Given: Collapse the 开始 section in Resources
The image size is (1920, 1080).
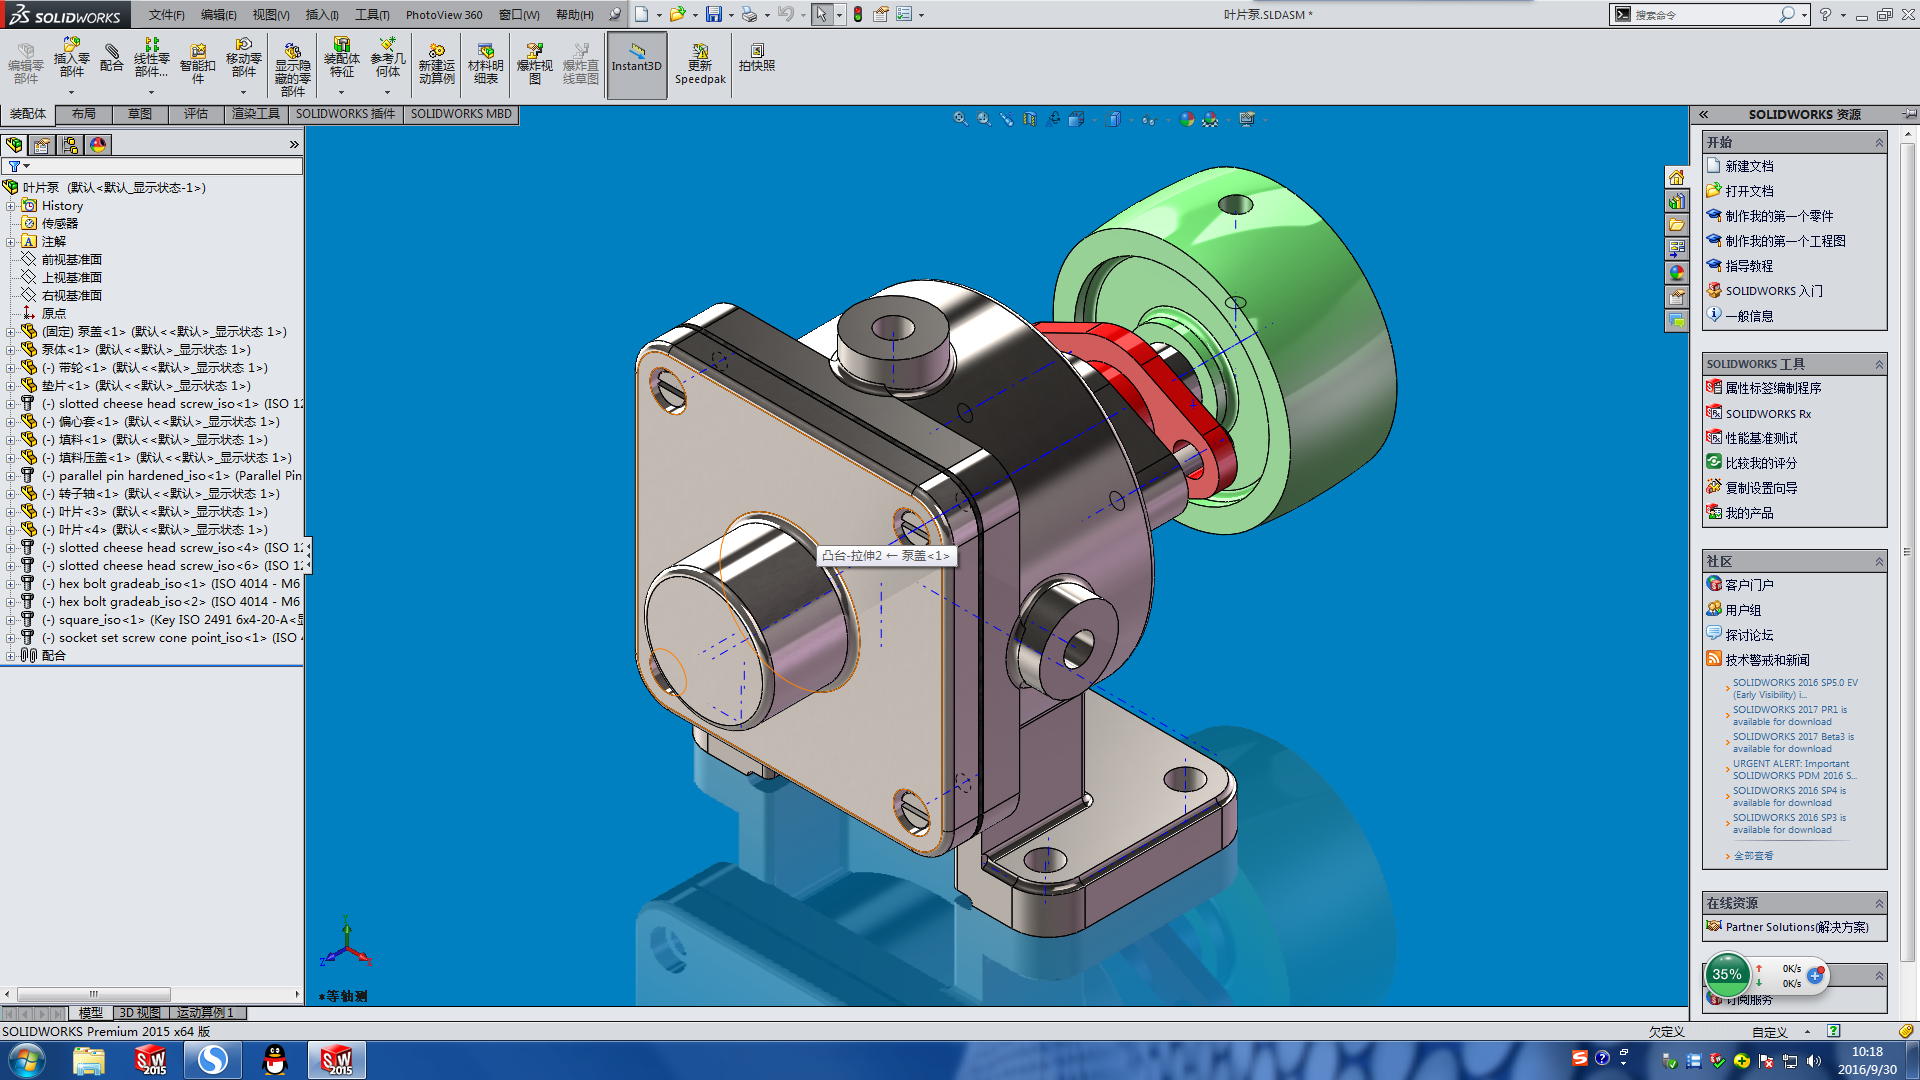Looking at the screenshot, I should click(1879, 142).
